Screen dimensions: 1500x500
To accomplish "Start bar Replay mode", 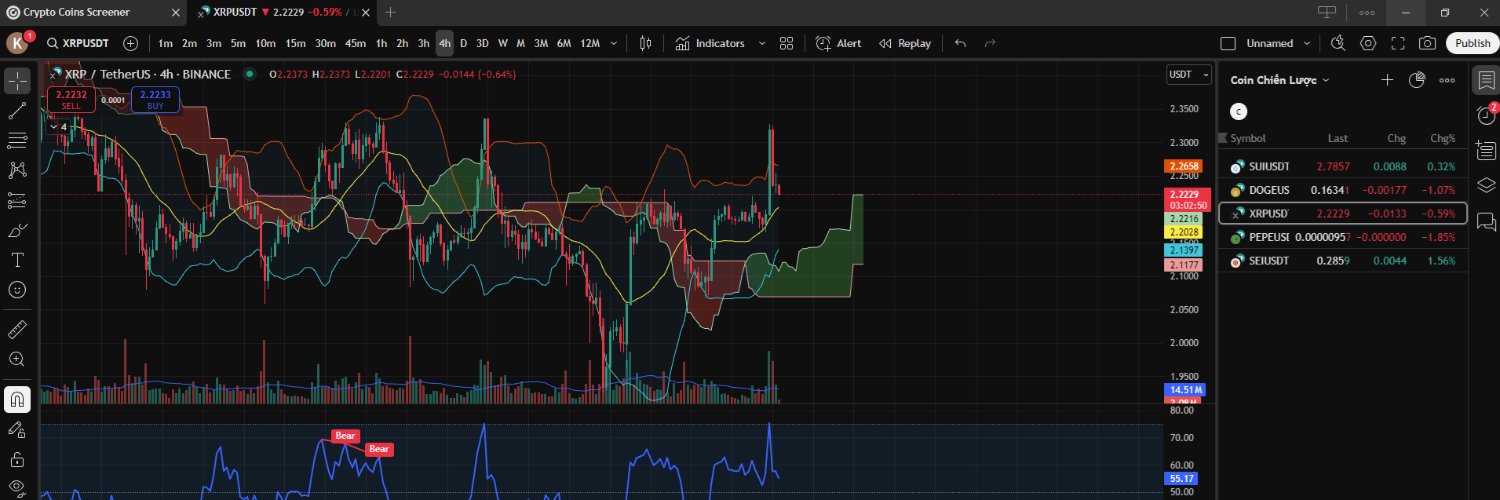I will 905,43.
